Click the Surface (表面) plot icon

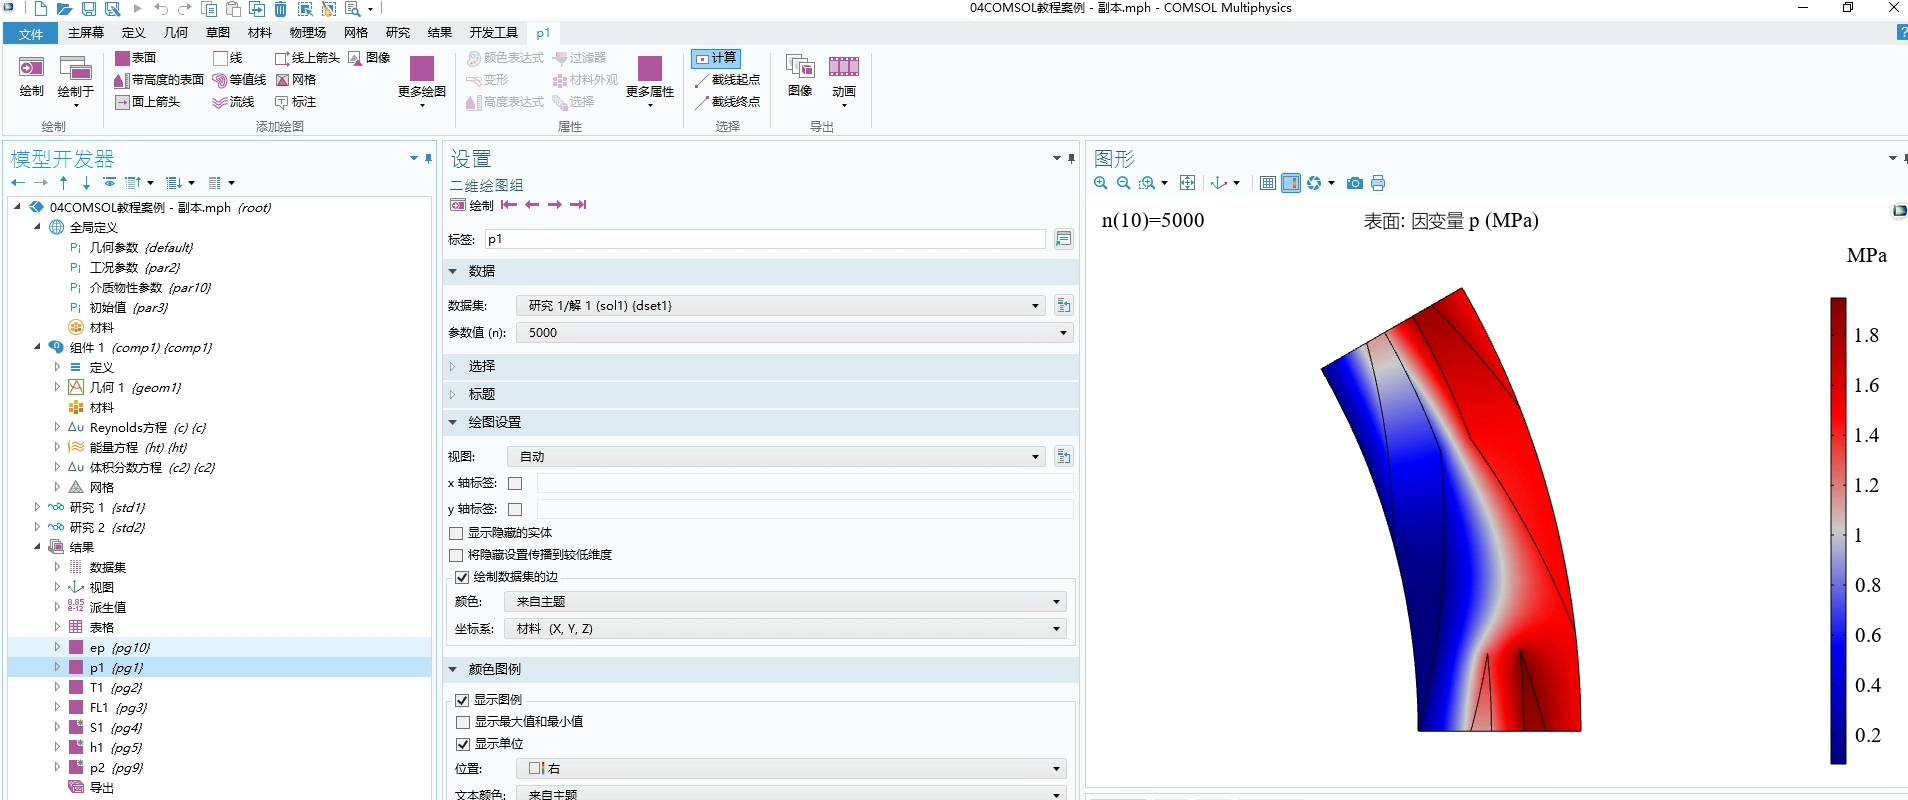(122, 58)
